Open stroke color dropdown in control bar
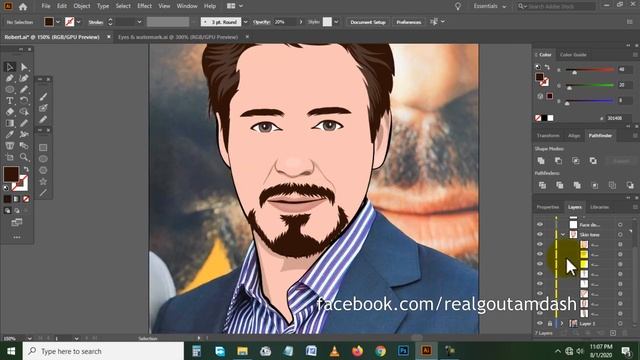This screenshot has height=360, width=640. [78, 22]
